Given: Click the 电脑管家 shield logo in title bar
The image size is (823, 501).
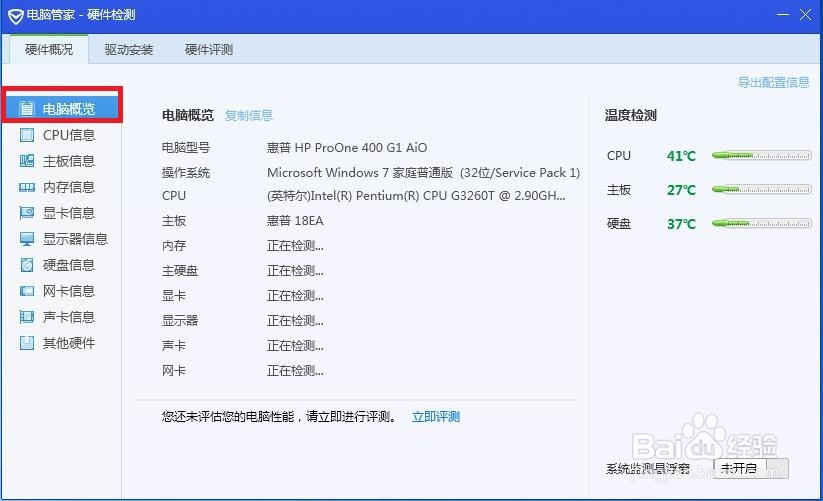Looking at the screenshot, I should [x=16, y=16].
